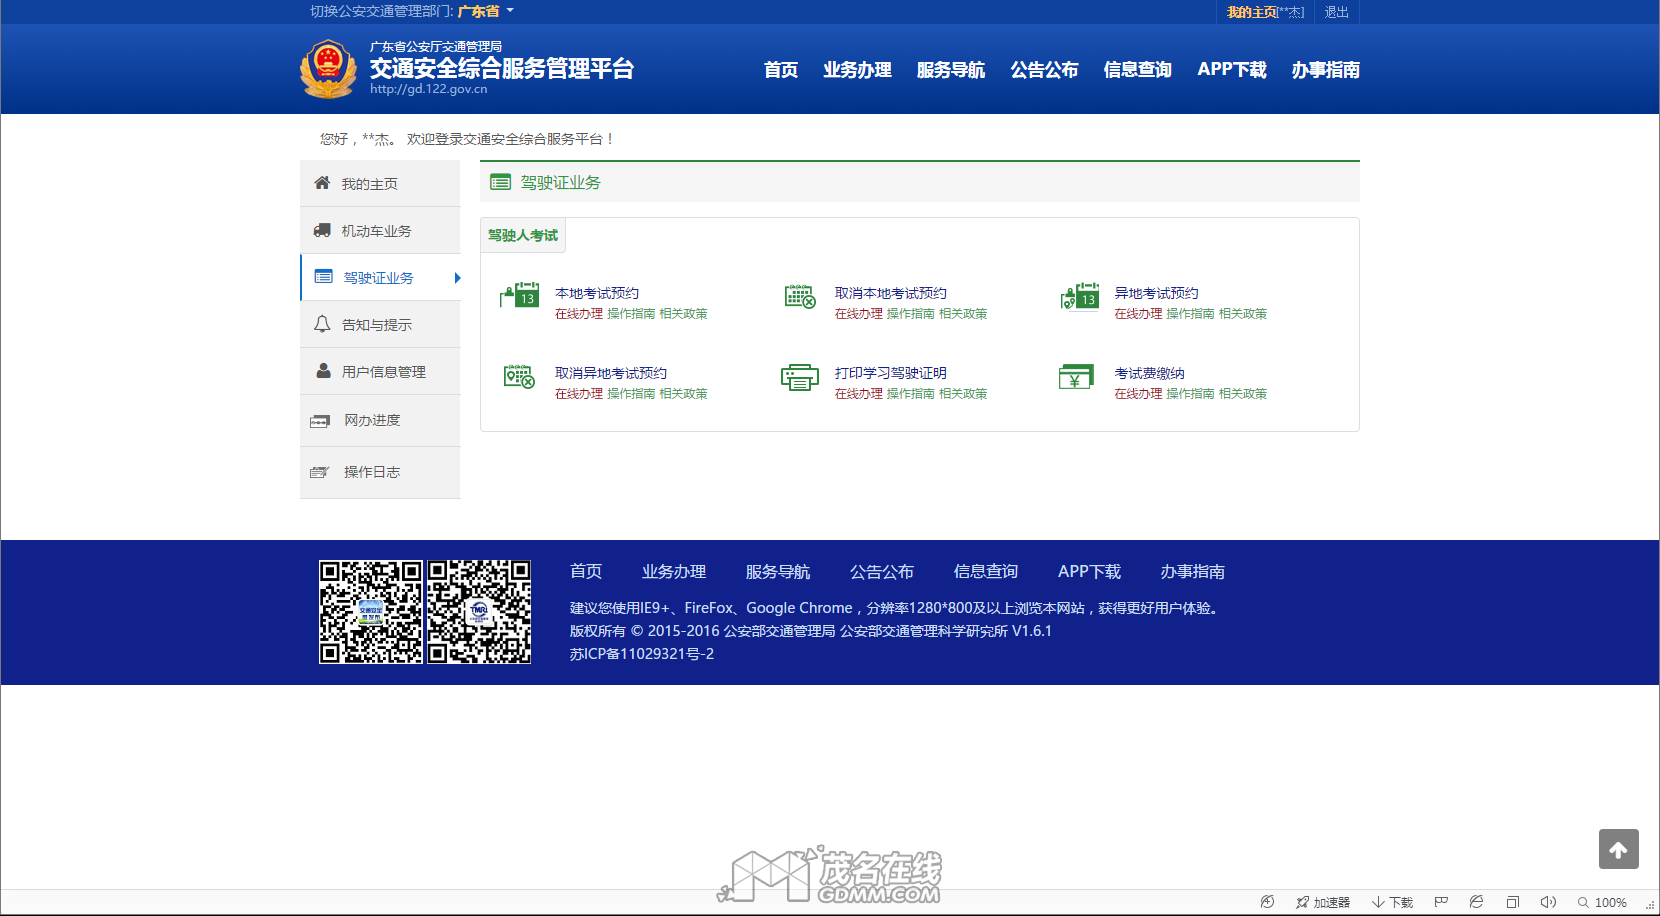Open the 下载 downloads in status bar

tap(1392, 902)
